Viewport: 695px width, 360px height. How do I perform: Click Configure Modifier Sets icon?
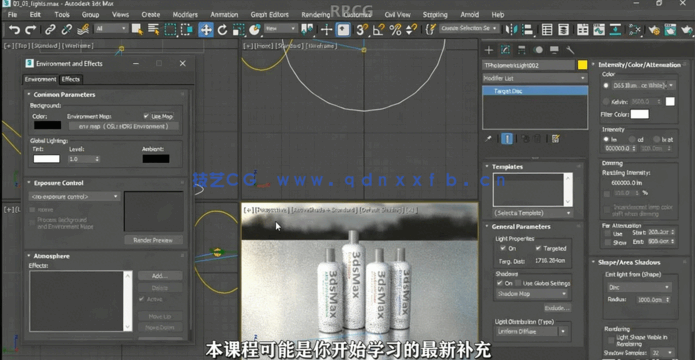coord(555,139)
